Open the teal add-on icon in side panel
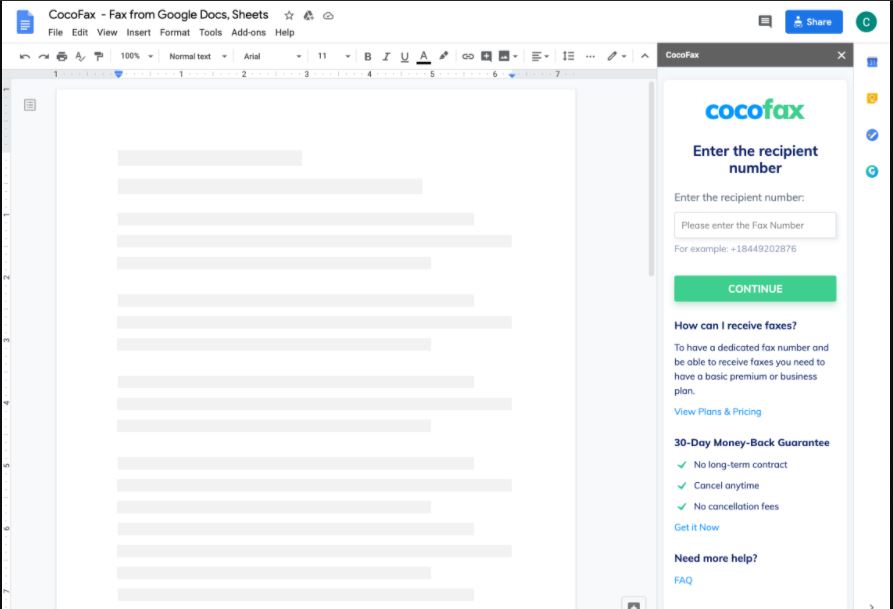 [x=871, y=171]
